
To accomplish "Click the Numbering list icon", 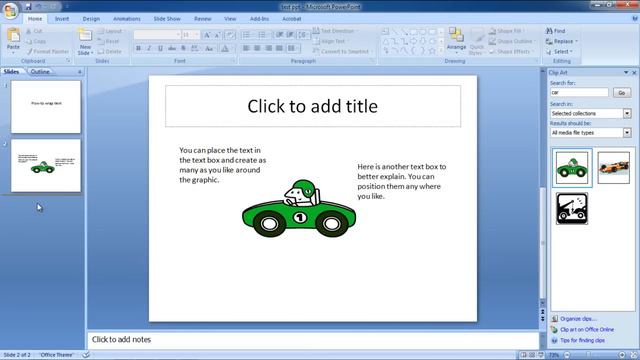I will click(x=263, y=35).
